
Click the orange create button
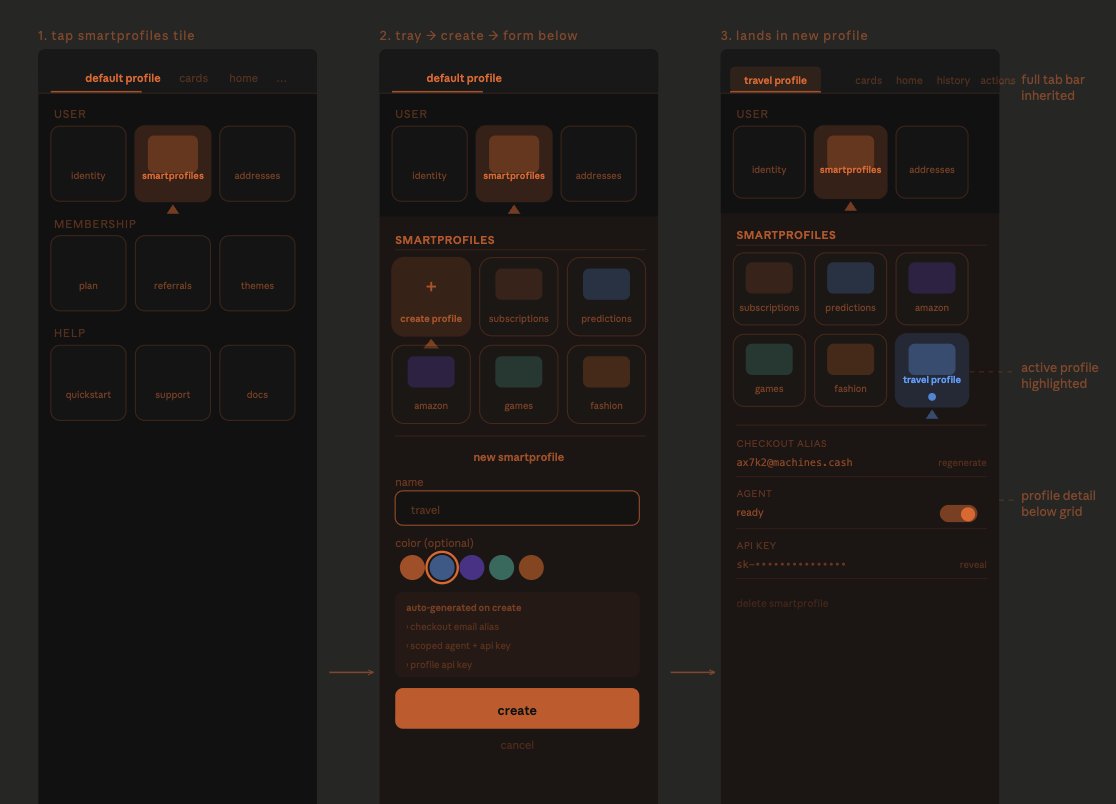(x=517, y=709)
